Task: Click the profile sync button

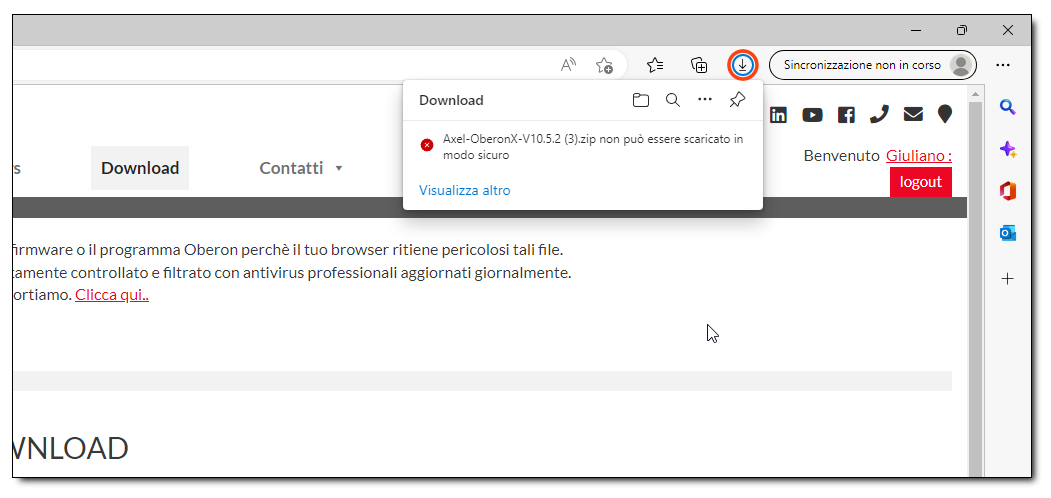Action: pos(873,65)
